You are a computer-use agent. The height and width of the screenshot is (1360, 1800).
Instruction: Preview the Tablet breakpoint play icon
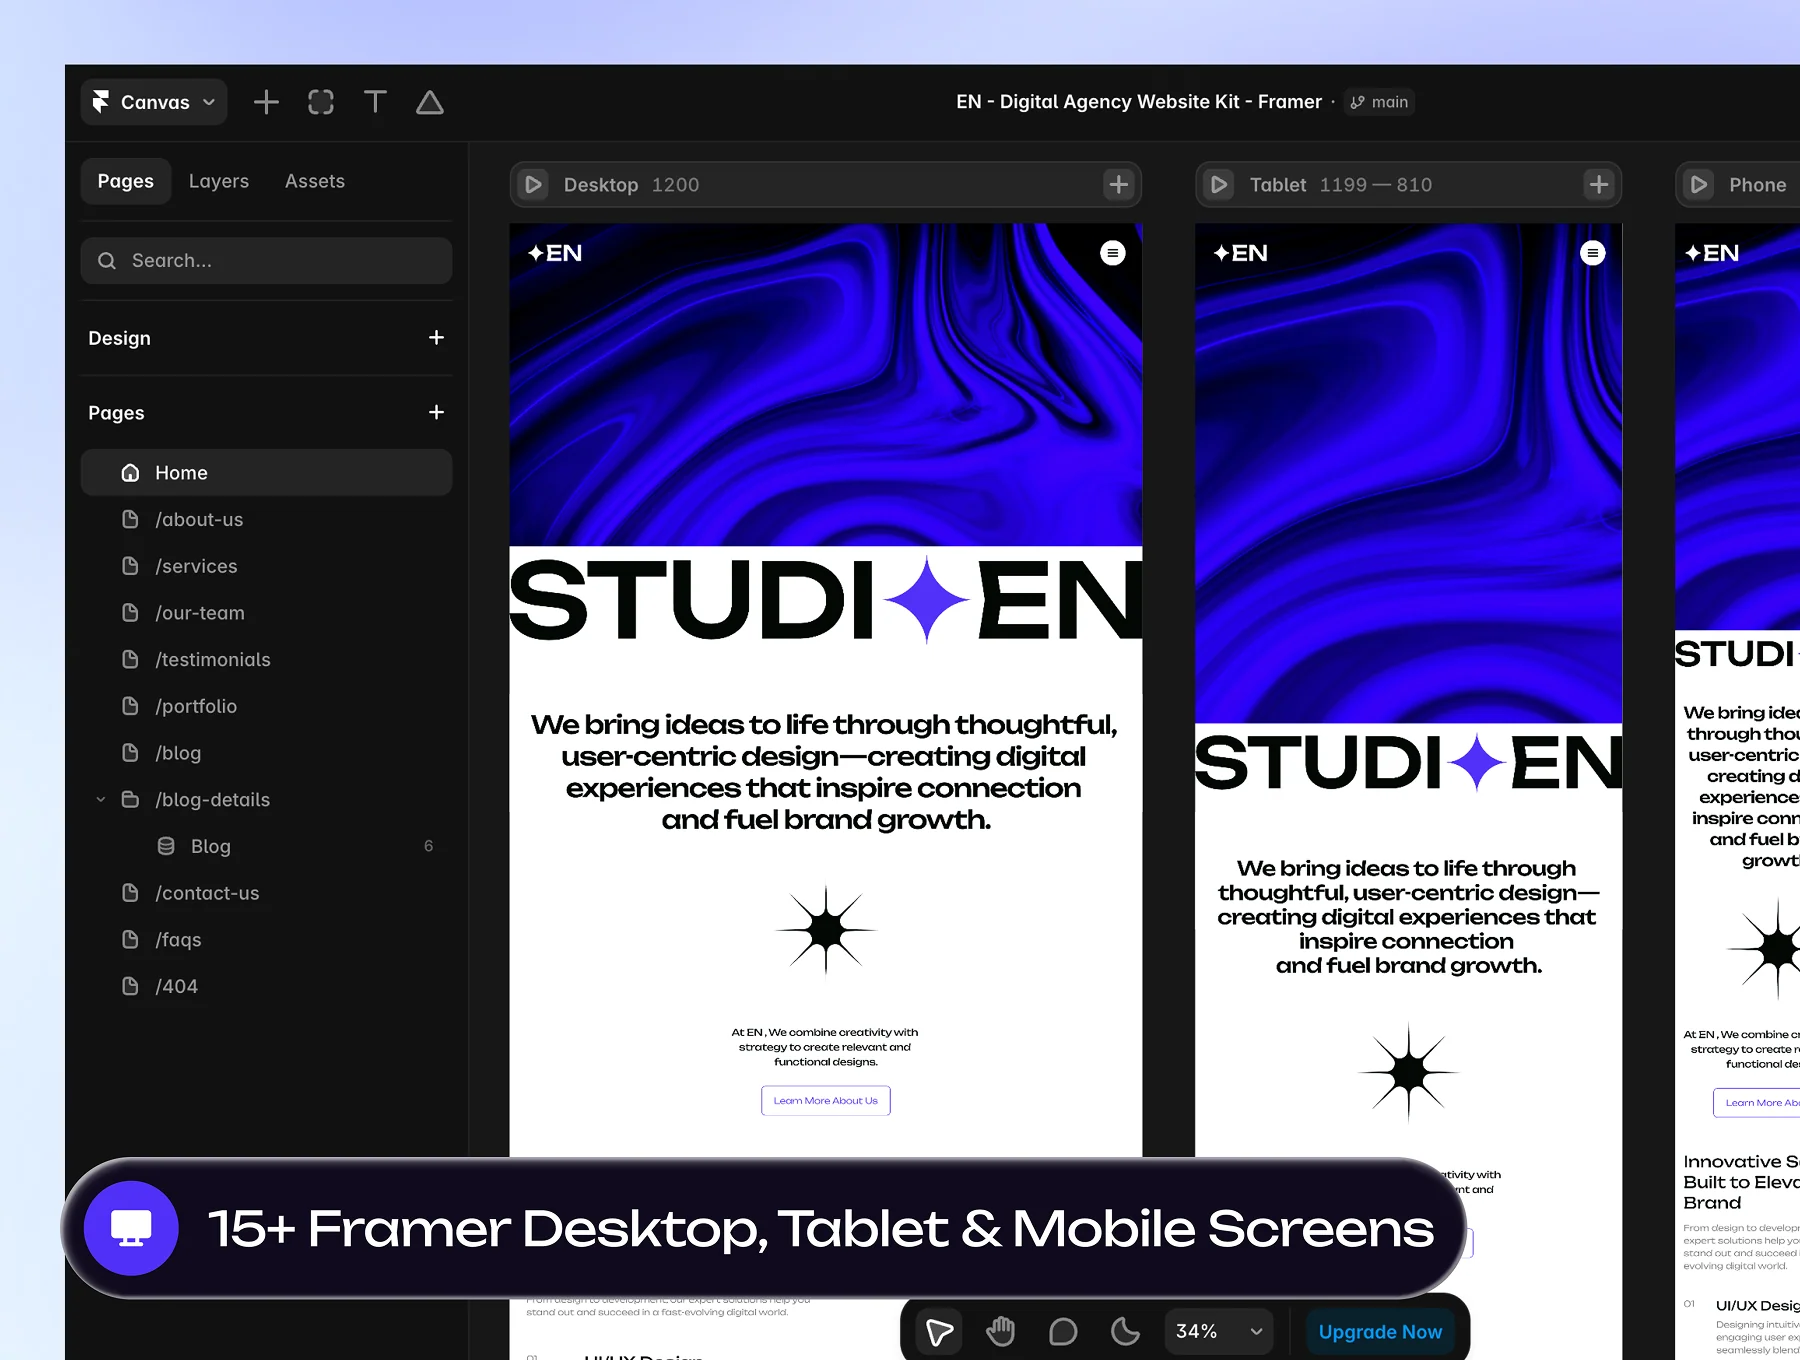pyautogui.click(x=1219, y=185)
